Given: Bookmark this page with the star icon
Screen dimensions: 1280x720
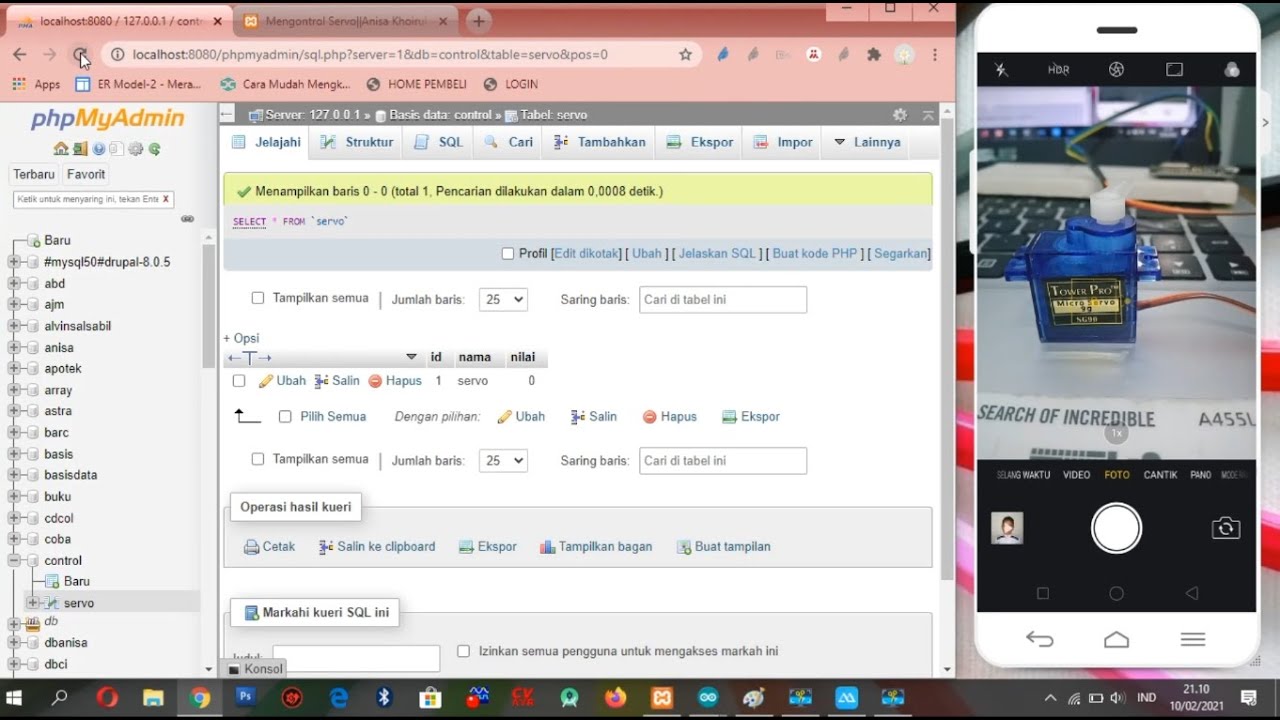Looking at the screenshot, I should (685, 55).
